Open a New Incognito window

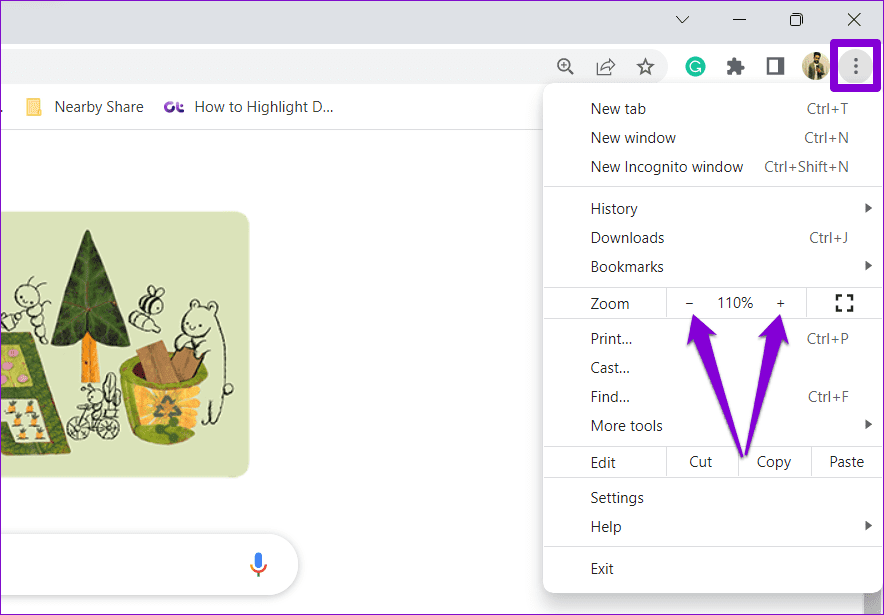713,167
